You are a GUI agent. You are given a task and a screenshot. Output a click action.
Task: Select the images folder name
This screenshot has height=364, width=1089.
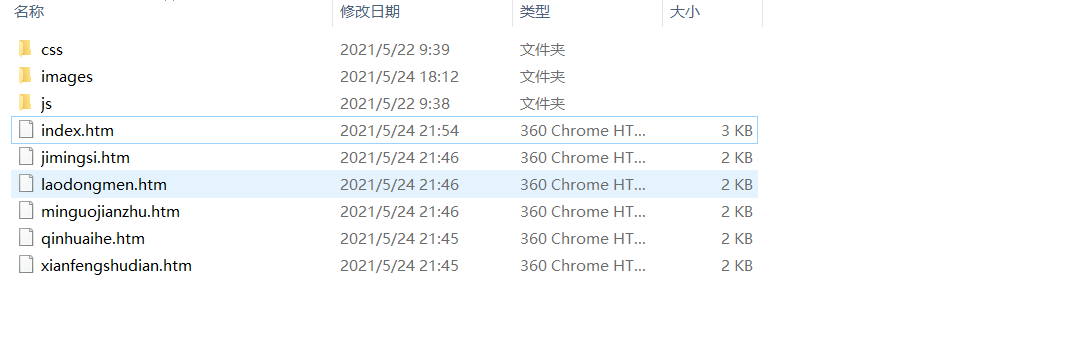[x=67, y=77]
